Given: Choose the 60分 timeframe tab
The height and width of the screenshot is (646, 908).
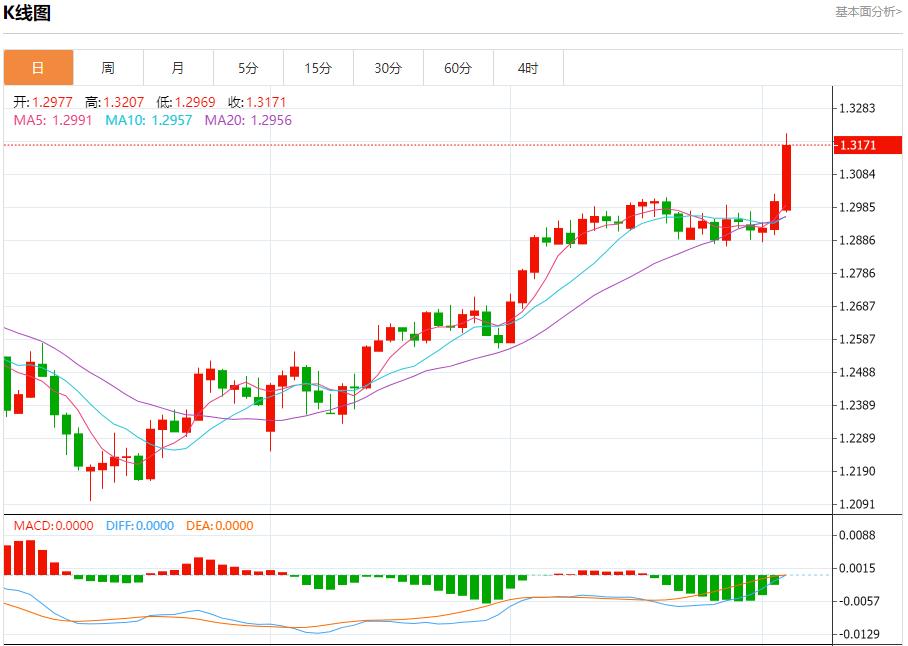Looking at the screenshot, I should pyautogui.click(x=458, y=68).
